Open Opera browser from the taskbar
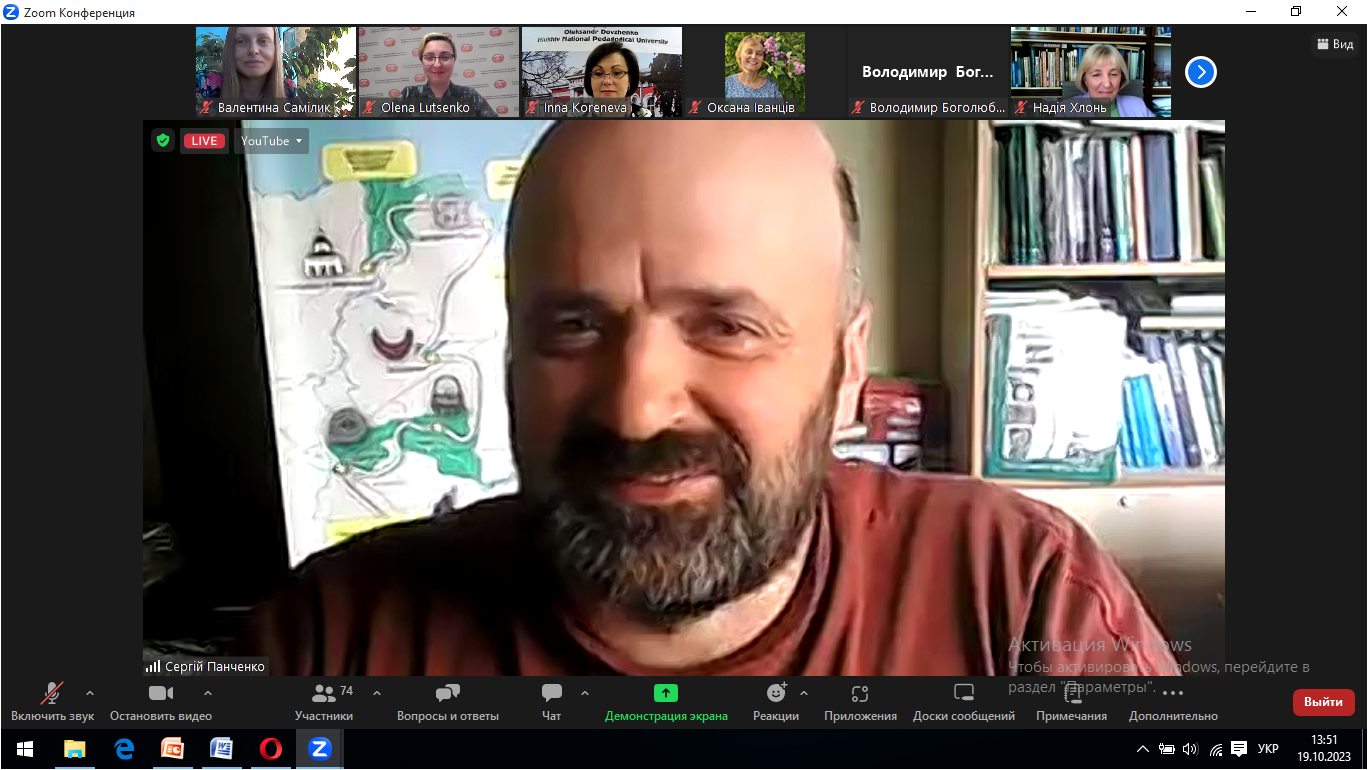The height and width of the screenshot is (770, 1368). point(270,749)
